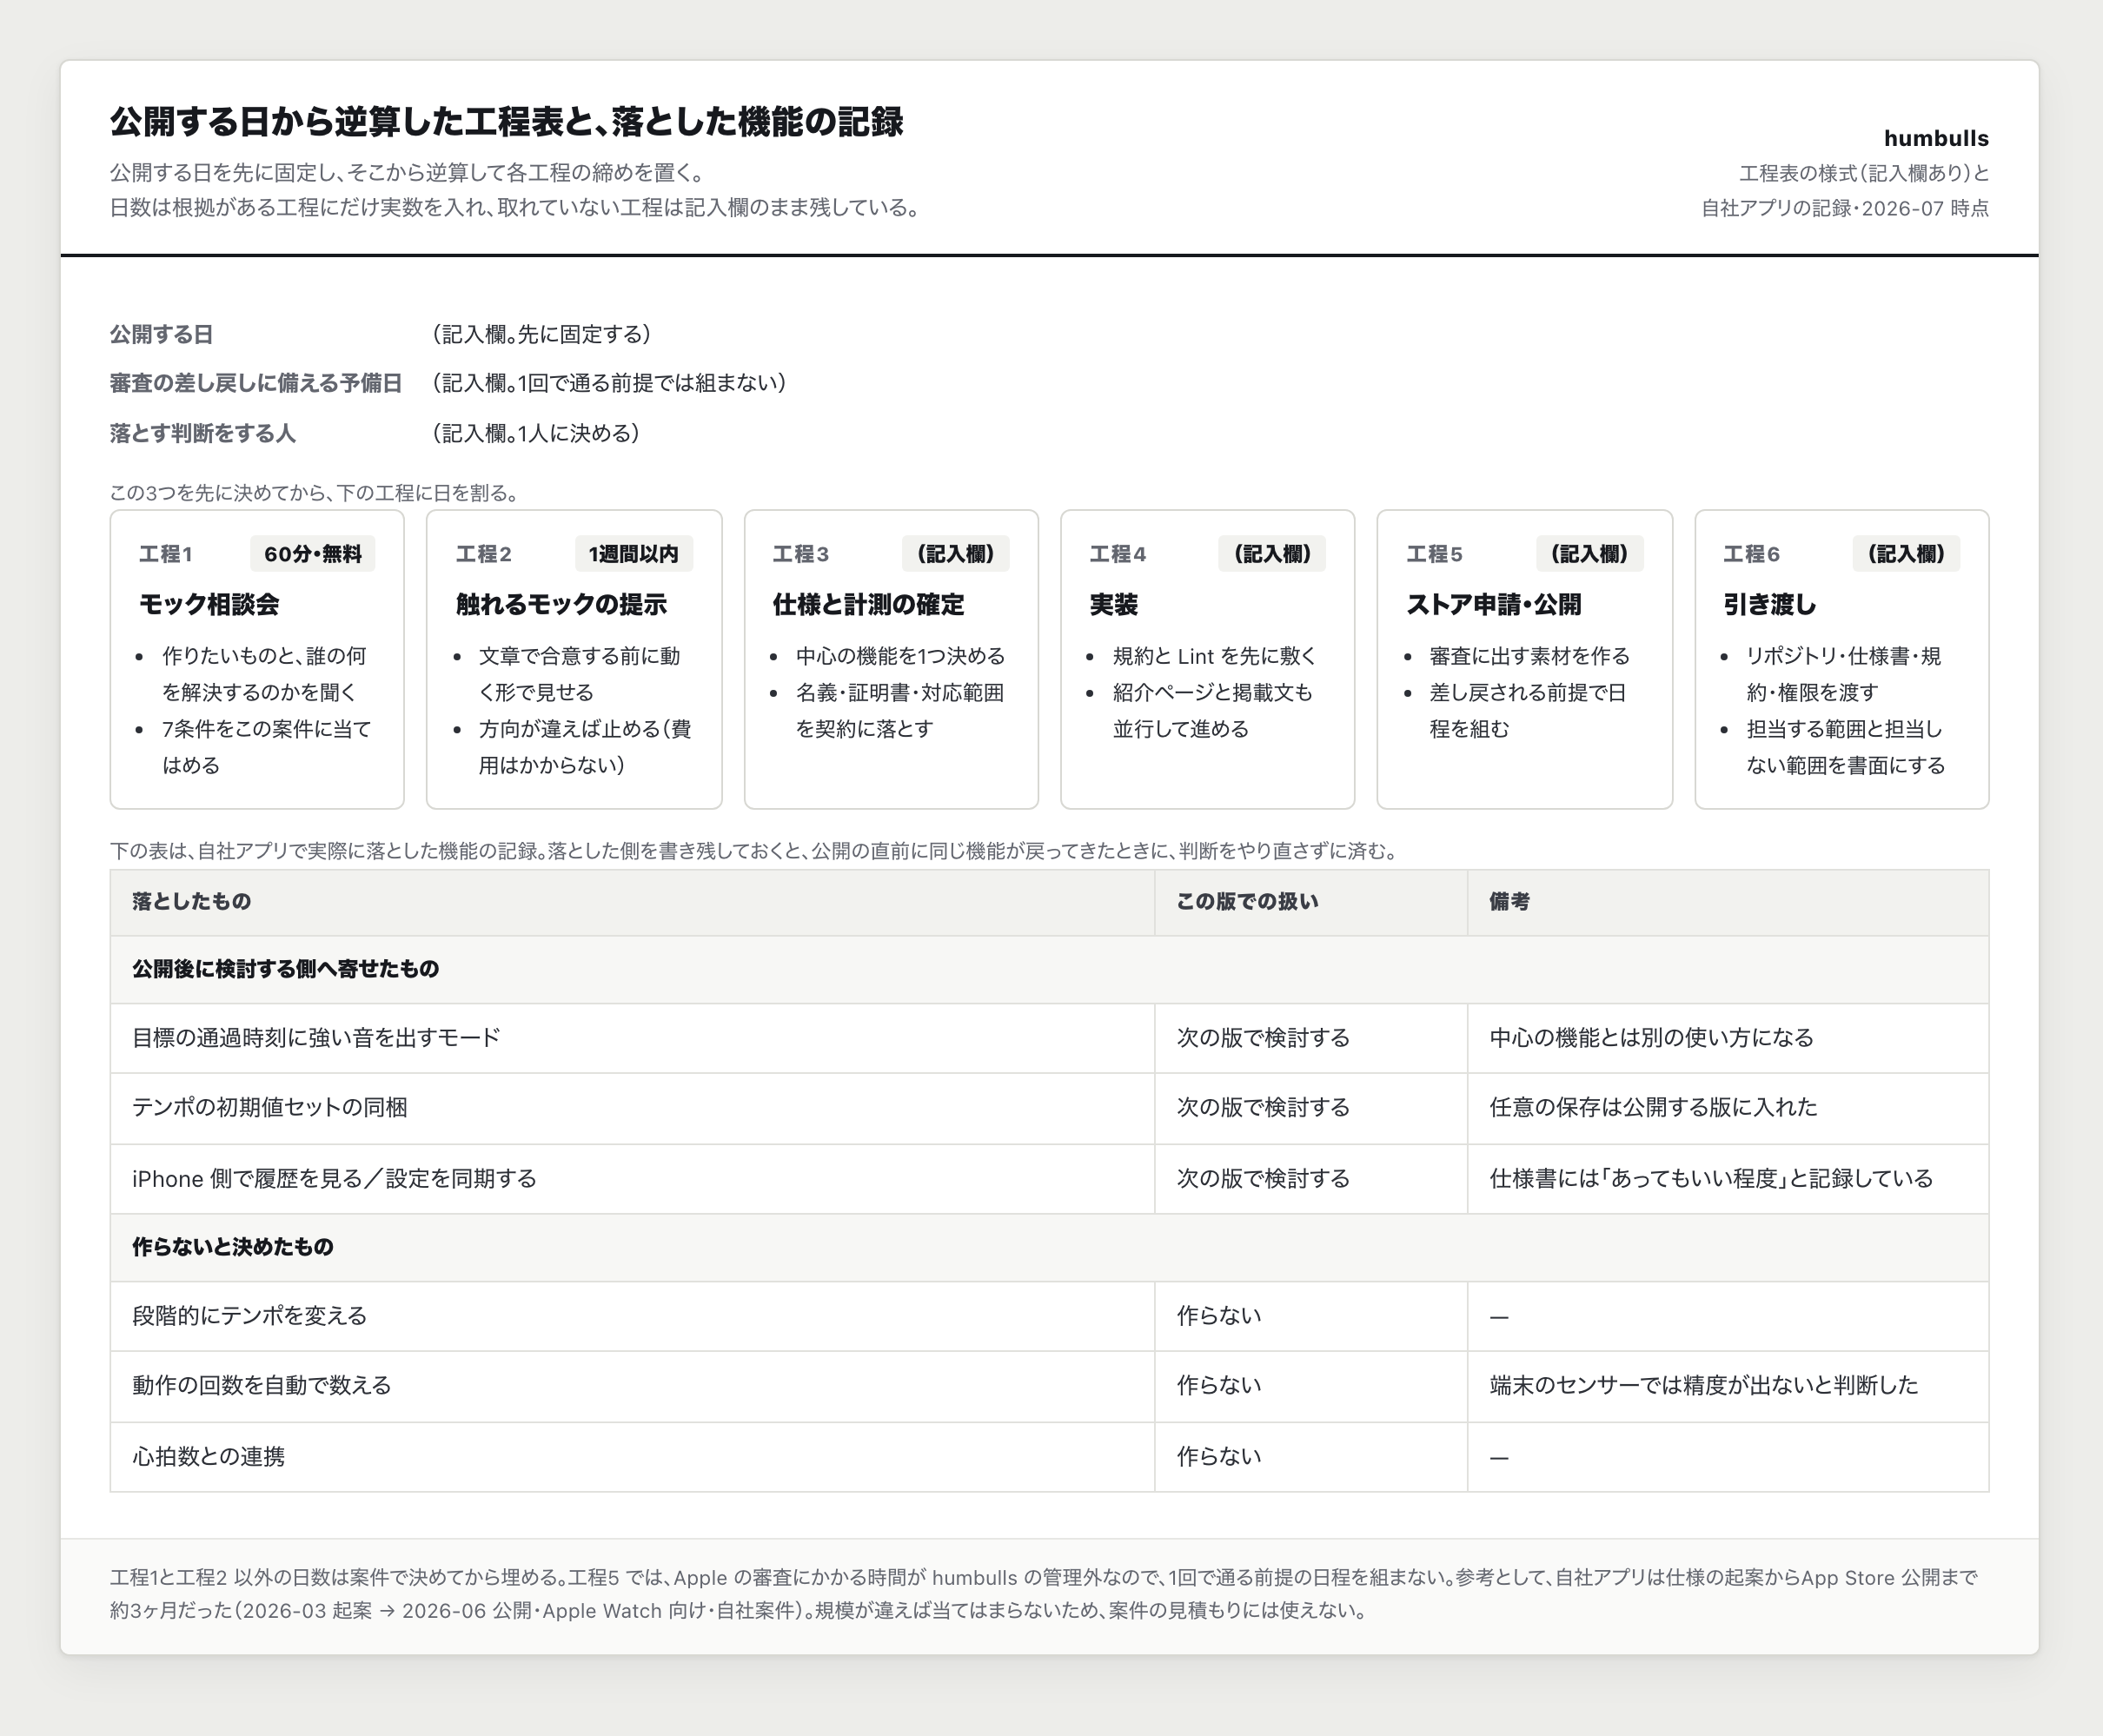Open the 実装 card title
This screenshot has height=1736, width=2103.
pyautogui.click(x=1113, y=604)
